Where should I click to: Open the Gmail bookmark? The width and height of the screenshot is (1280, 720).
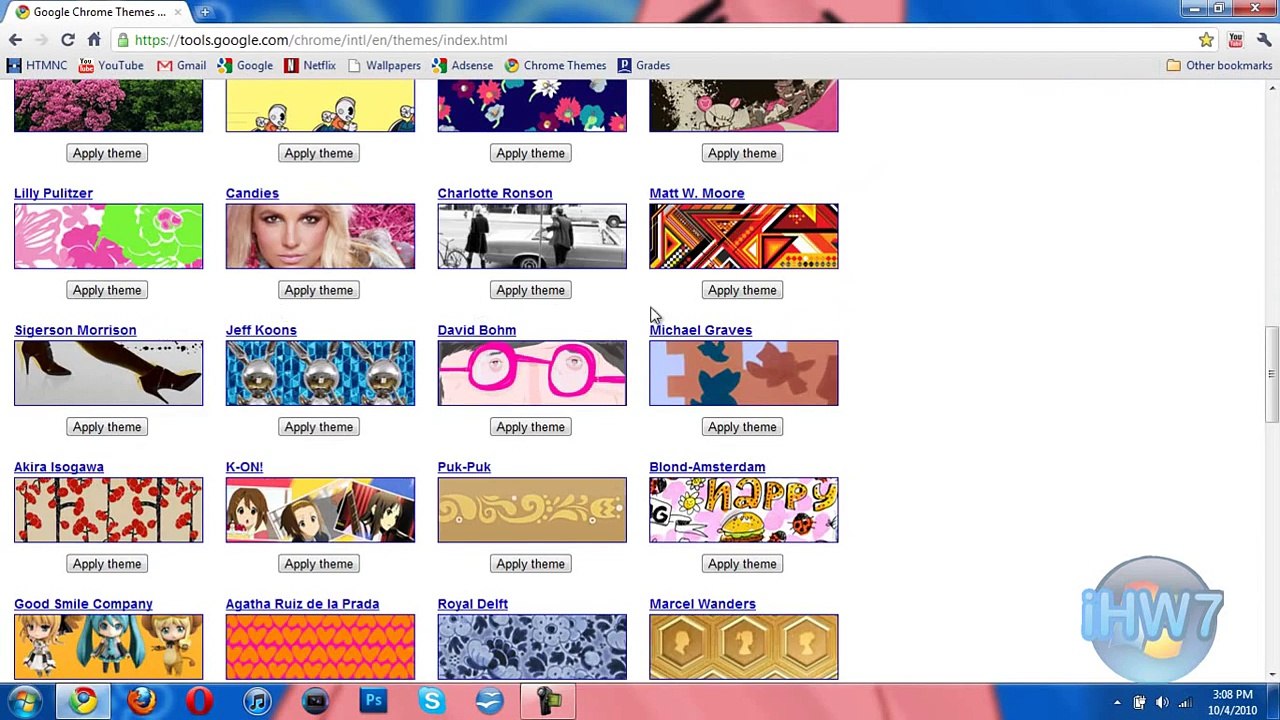pos(182,65)
